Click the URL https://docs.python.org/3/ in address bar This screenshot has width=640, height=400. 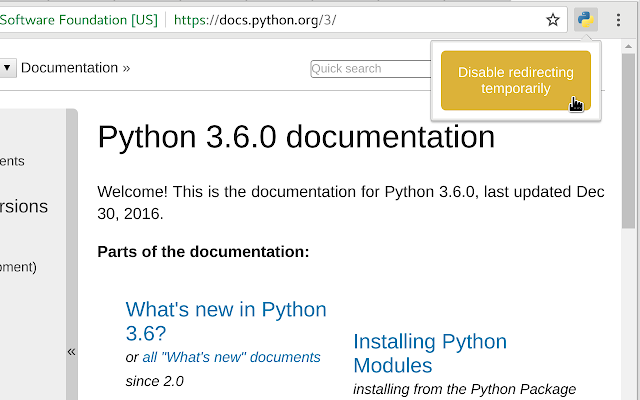pyautogui.click(x=255, y=20)
